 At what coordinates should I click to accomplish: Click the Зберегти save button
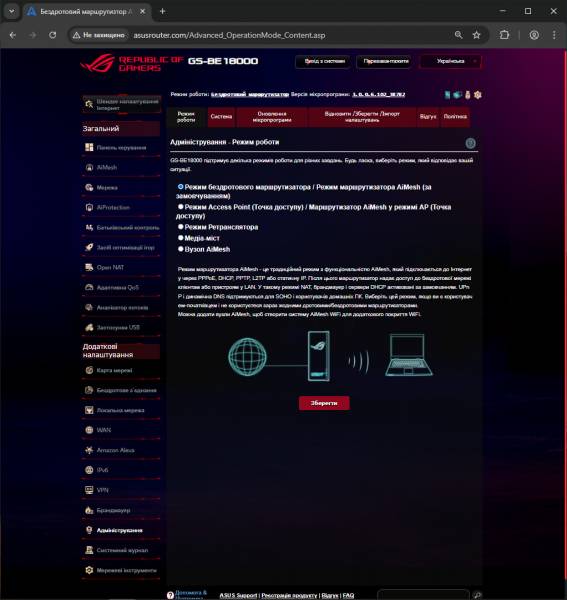click(324, 403)
